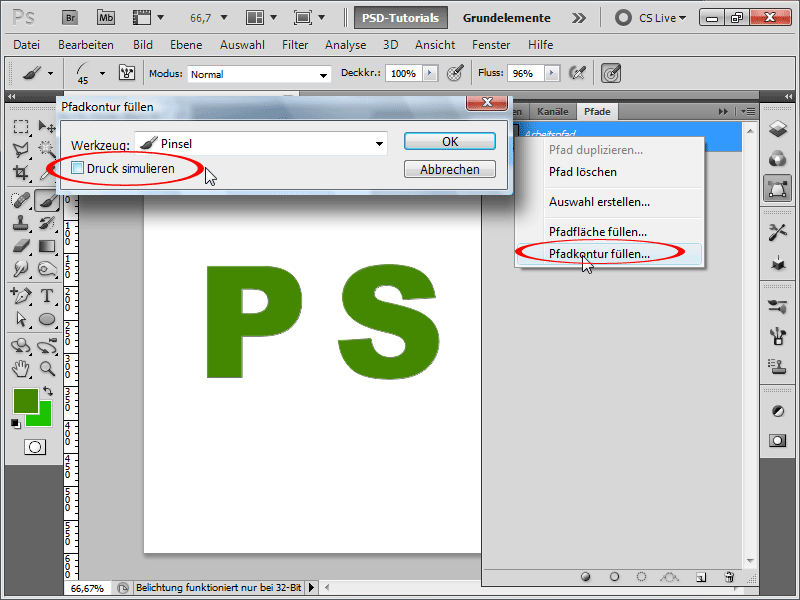Select the Pen tool

pyautogui.click(x=21, y=295)
